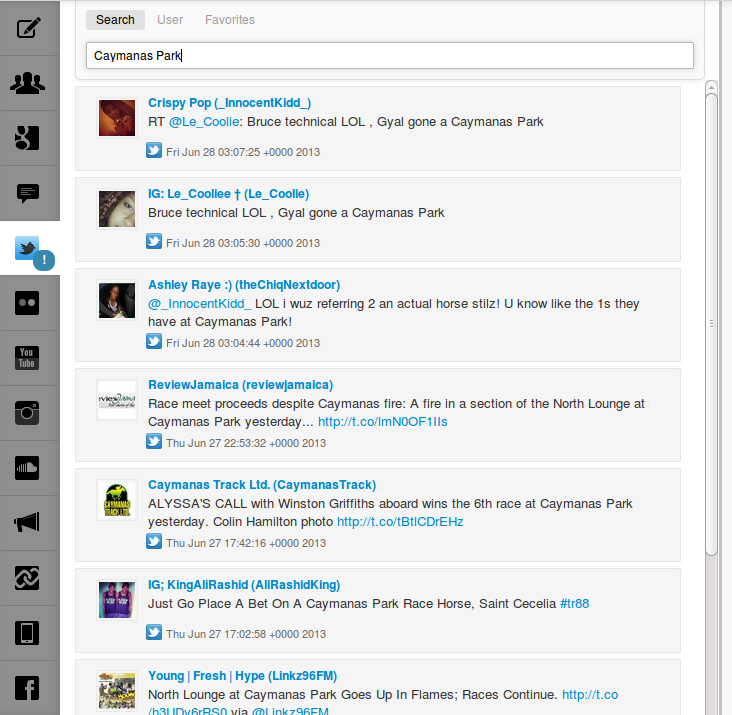The height and width of the screenshot is (715, 732).
Task: Switch to the User tab
Action: 170,20
